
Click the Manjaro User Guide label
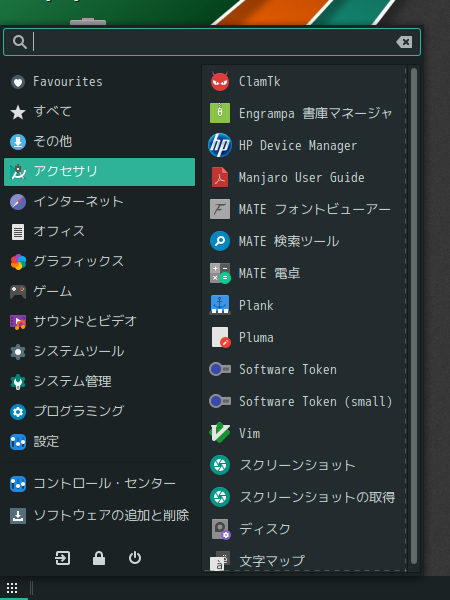pyautogui.click(x=302, y=178)
